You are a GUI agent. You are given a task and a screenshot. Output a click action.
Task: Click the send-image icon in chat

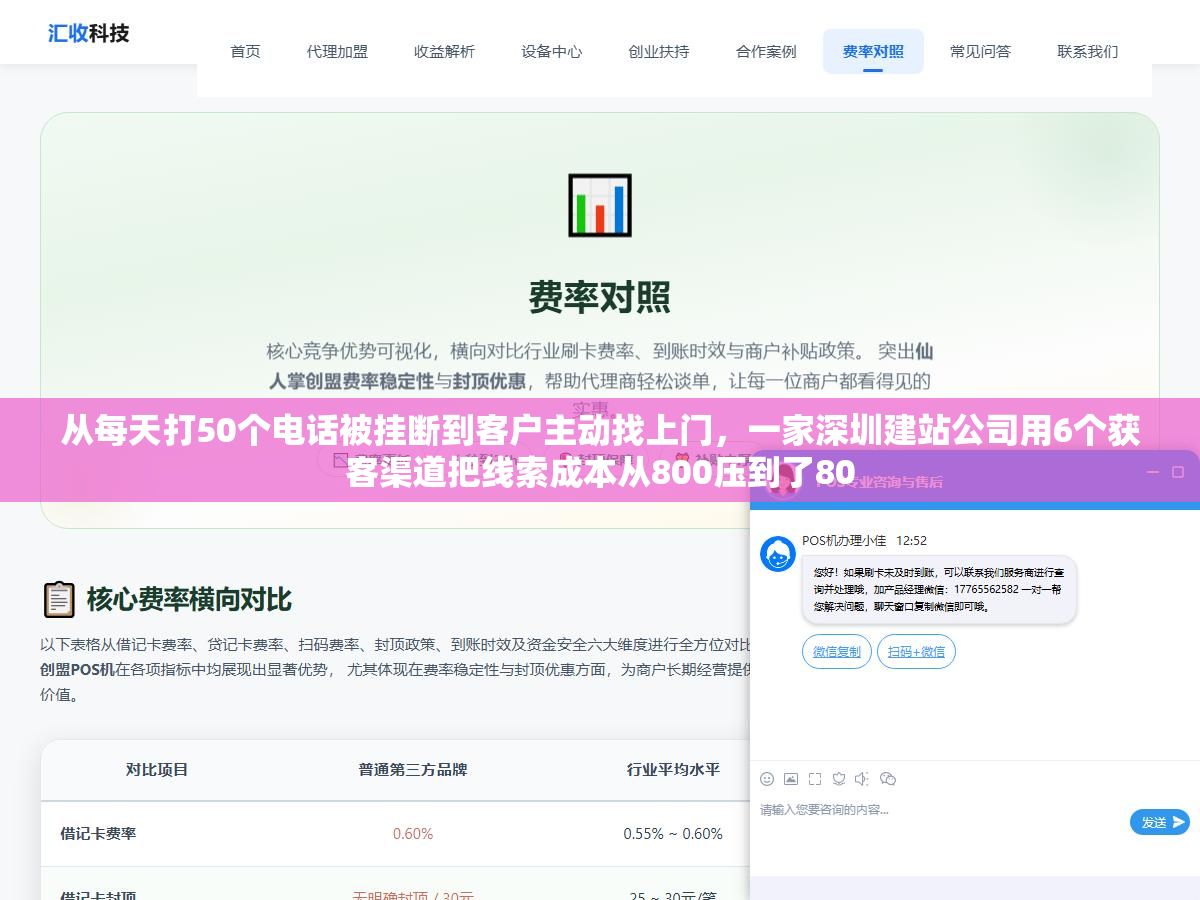pos(791,778)
